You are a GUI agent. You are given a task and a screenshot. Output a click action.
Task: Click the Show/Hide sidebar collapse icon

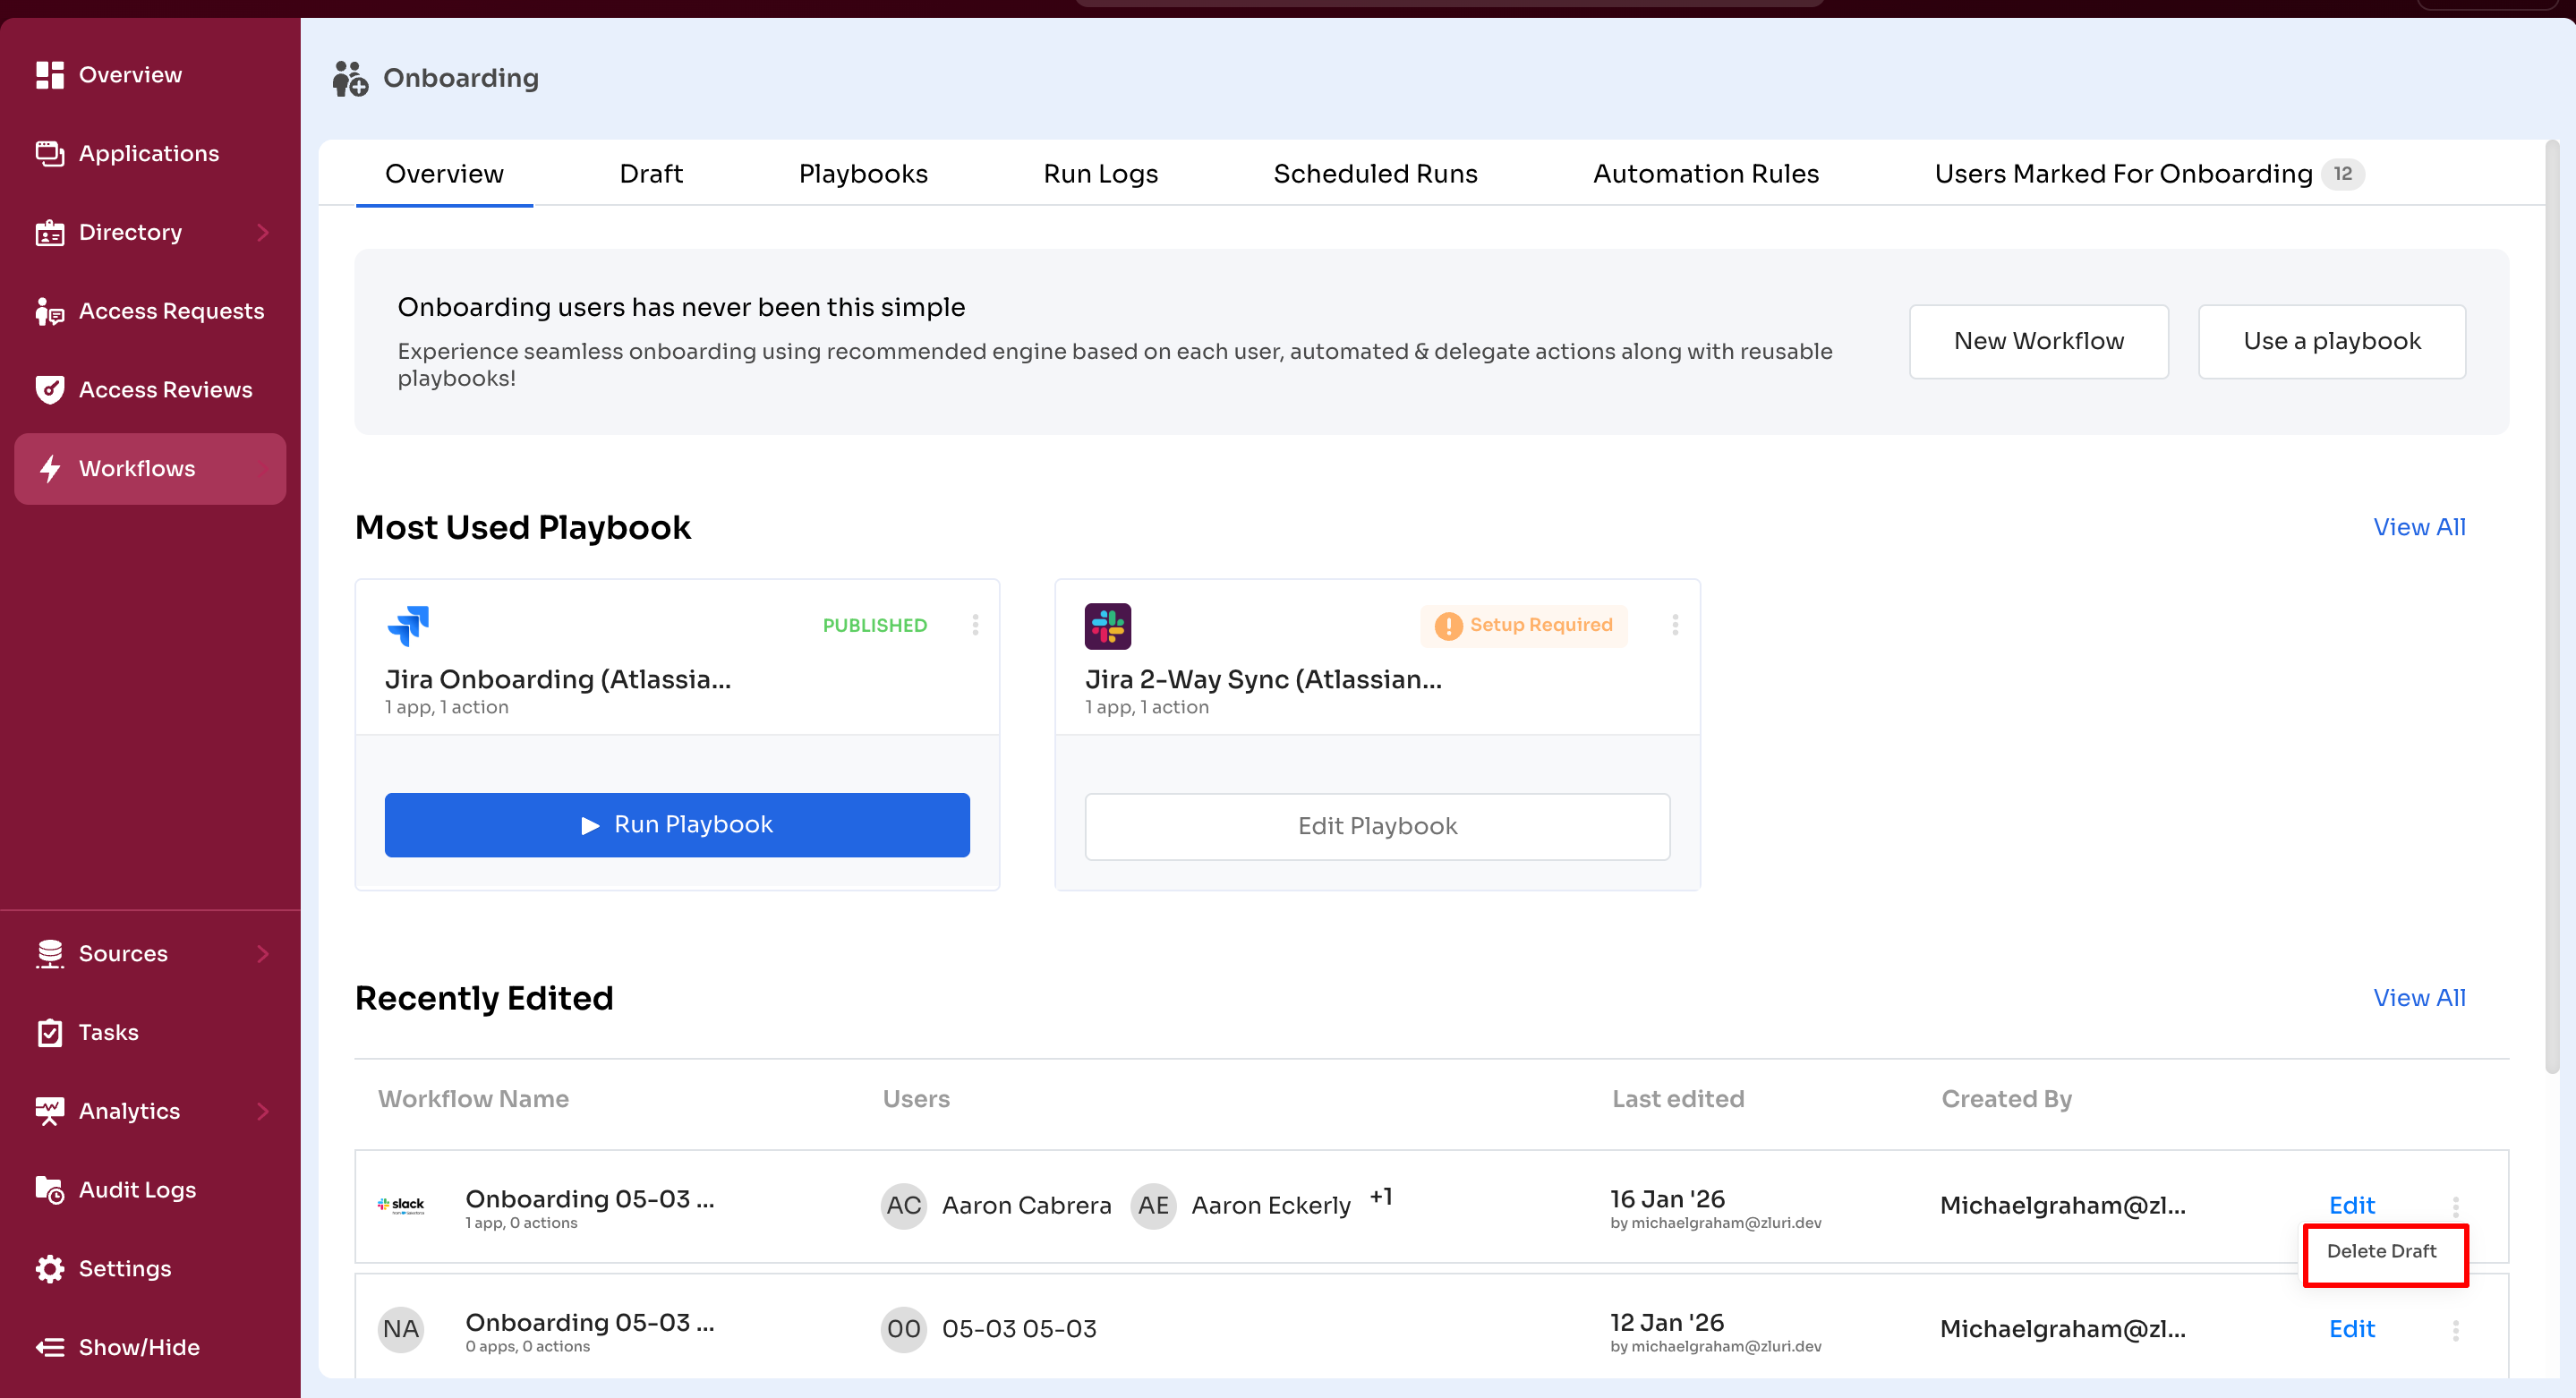(x=49, y=1347)
